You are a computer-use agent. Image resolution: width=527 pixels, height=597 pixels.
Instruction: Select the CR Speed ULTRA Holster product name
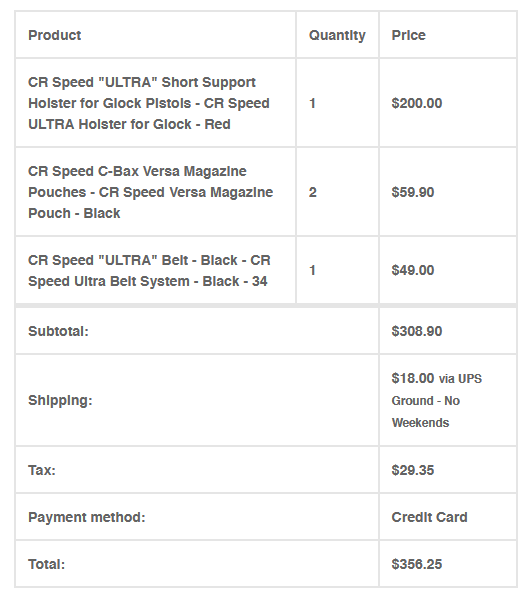(x=149, y=103)
